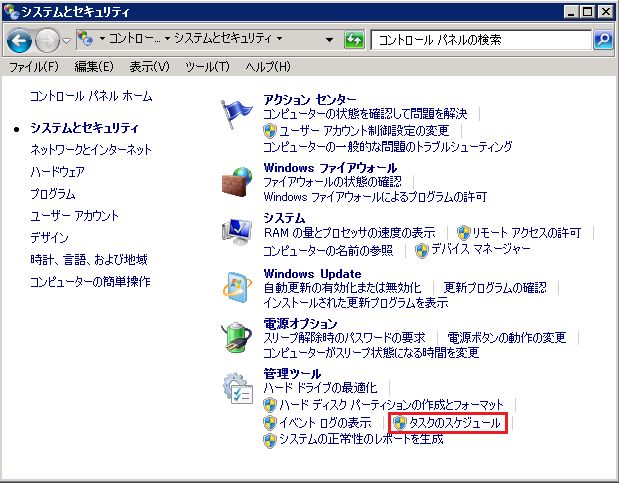Open コンピューターの簡単操作 category

point(90,282)
